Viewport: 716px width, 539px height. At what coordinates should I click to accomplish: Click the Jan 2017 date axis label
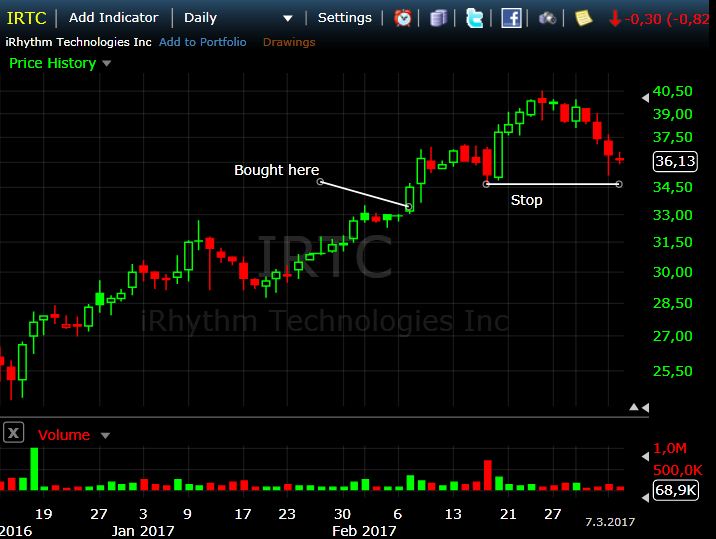click(143, 531)
